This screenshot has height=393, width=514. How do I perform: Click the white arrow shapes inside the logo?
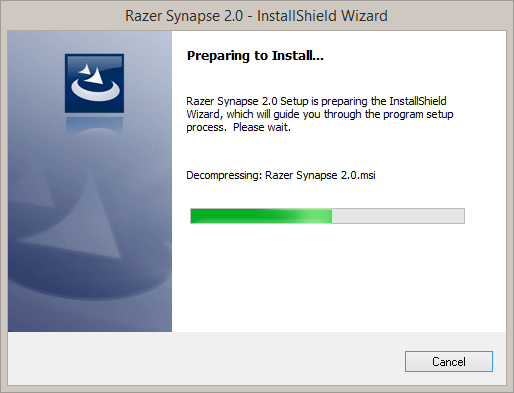tap(92, 74)
